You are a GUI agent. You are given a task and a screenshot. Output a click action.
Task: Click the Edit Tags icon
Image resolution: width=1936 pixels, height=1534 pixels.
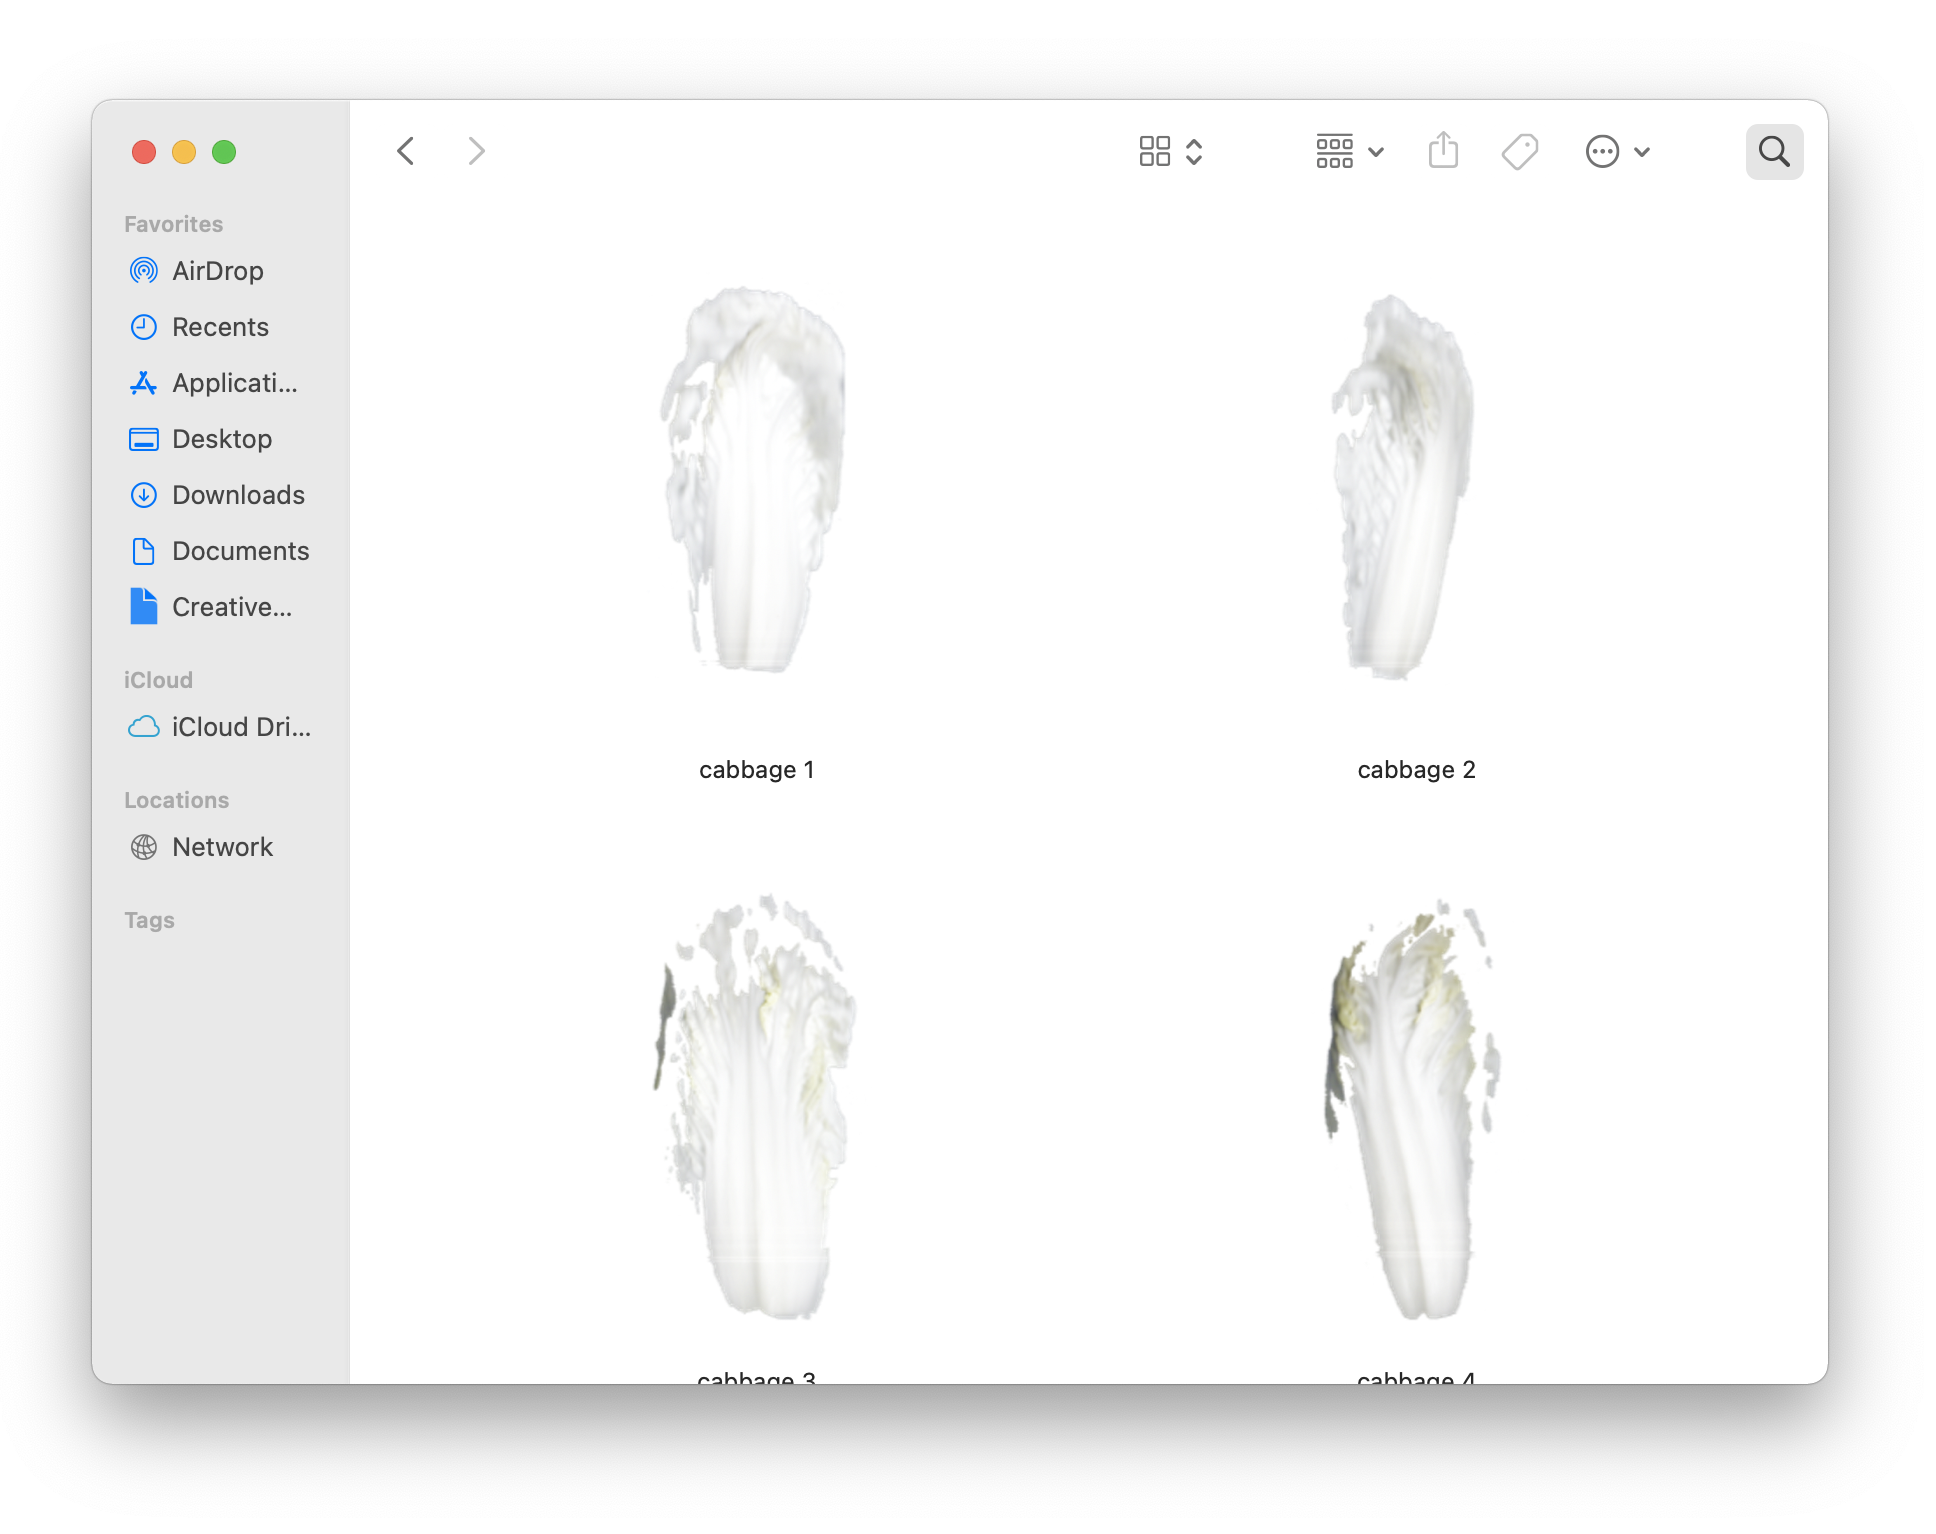(1520, 152)
